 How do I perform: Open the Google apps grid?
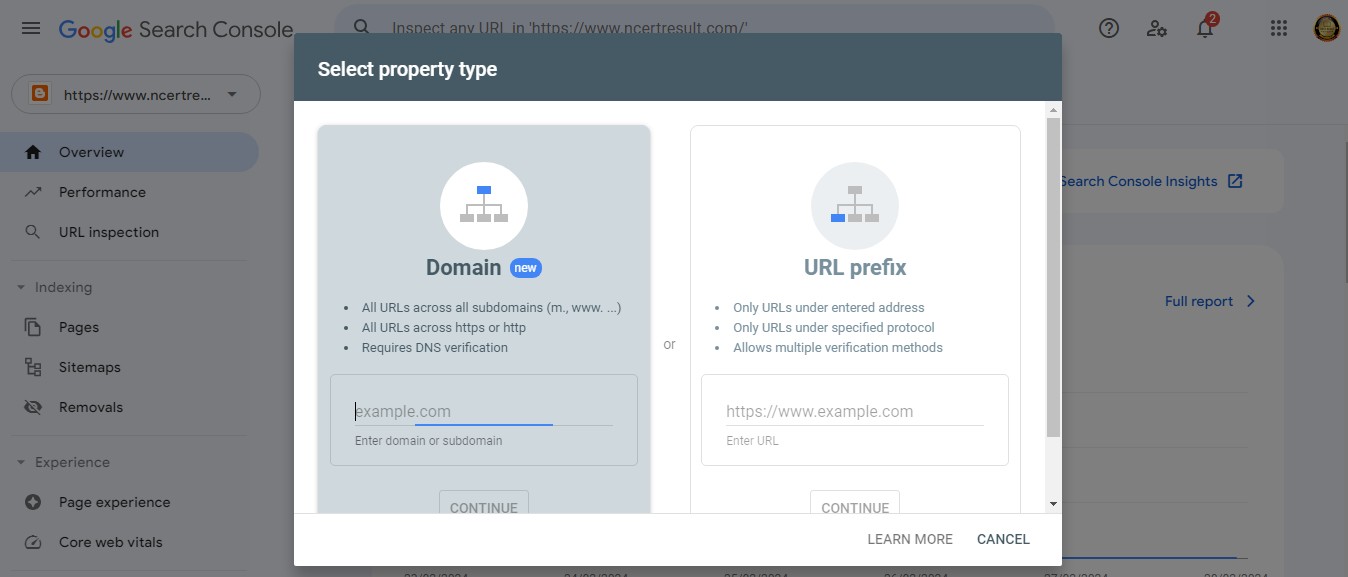coord(1279,28)
